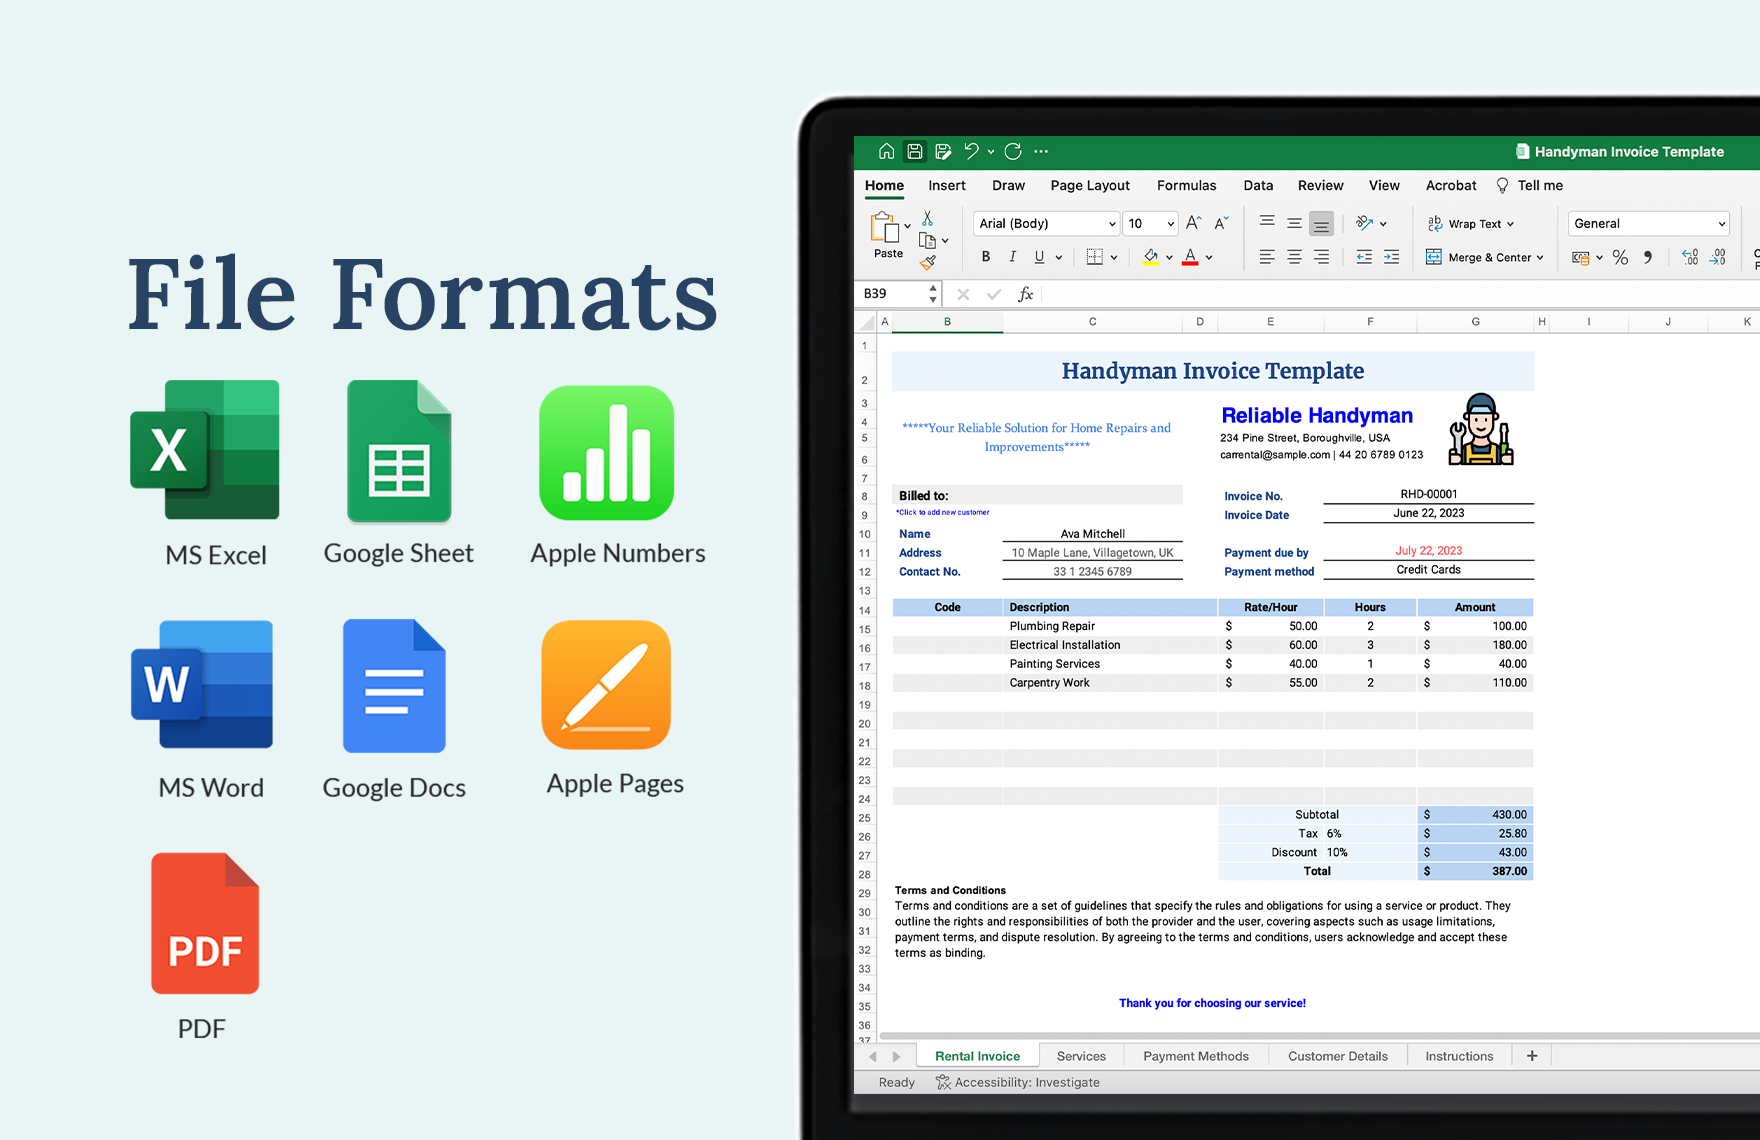Apply comma style format

(x=1648, y=257)
